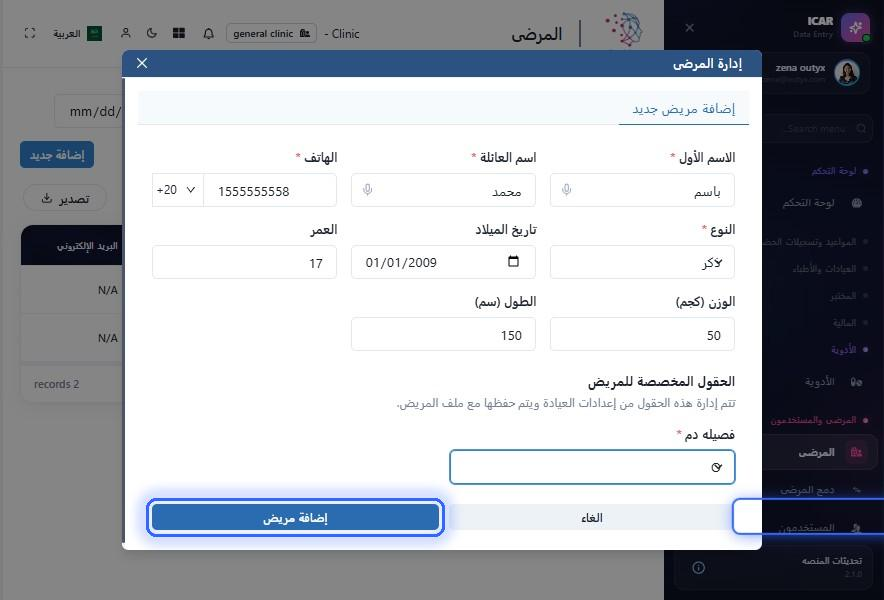Screen dimensions: 884x600
Task: Click the phone number field 1555555558
Action: coord(270,190)
